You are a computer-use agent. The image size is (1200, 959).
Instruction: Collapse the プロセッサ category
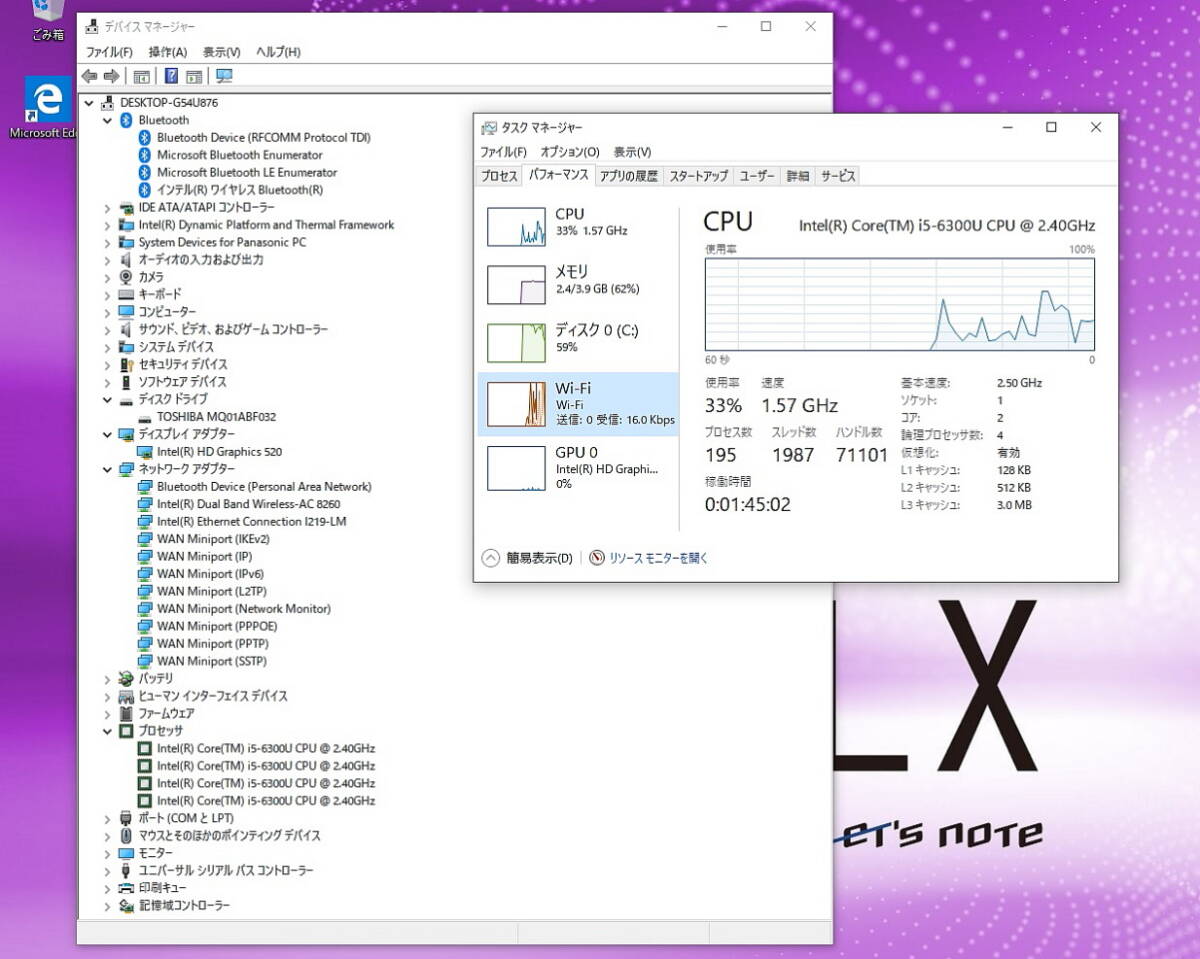click(107, 731)
